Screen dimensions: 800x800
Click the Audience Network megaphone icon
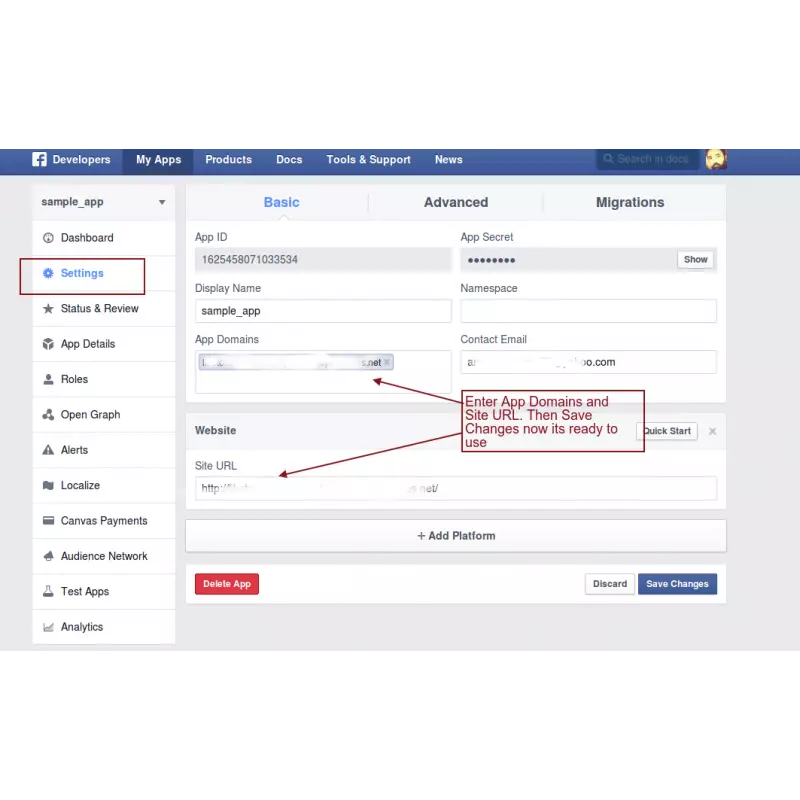point(48,556)
